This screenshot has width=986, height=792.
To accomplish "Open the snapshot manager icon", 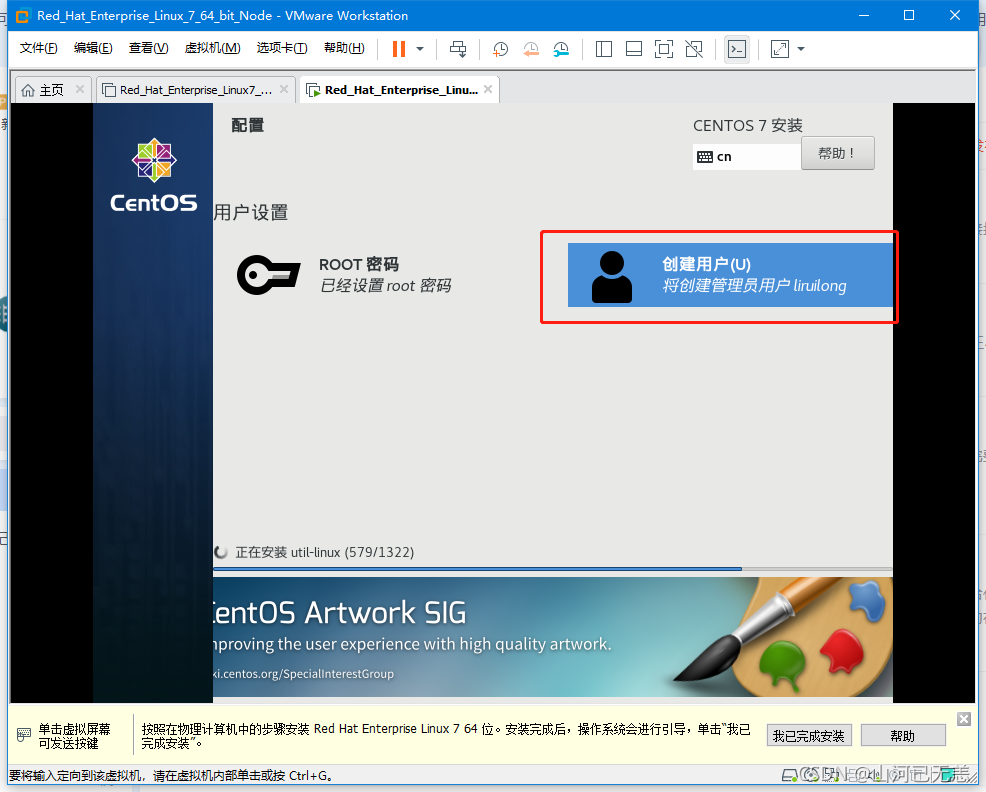I will pos(561,49).
